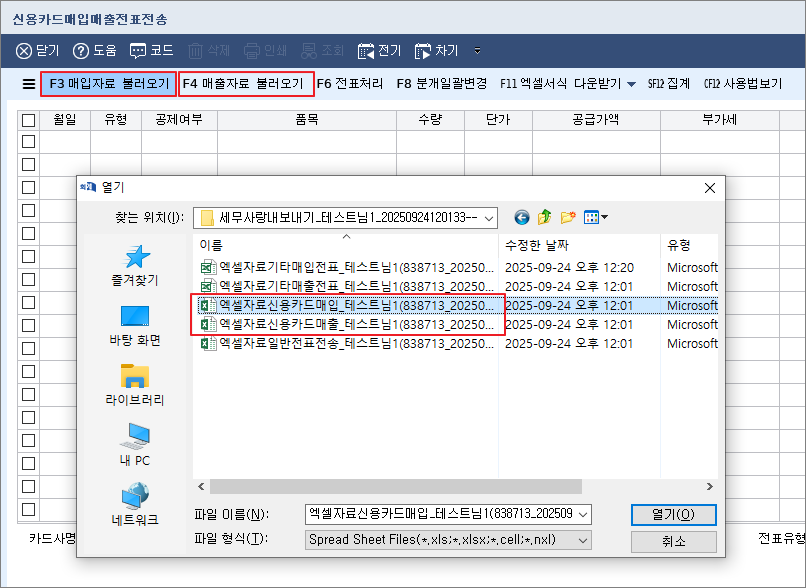Check the second row checkbox below the header
The image size is (806, 588).
30,164
